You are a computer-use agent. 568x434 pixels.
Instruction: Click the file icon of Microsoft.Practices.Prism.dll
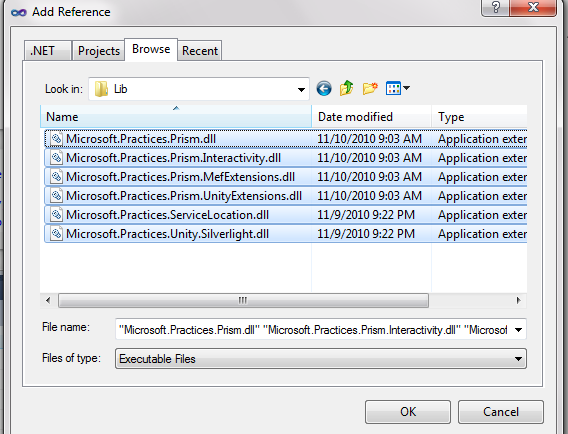pos(56,139)
